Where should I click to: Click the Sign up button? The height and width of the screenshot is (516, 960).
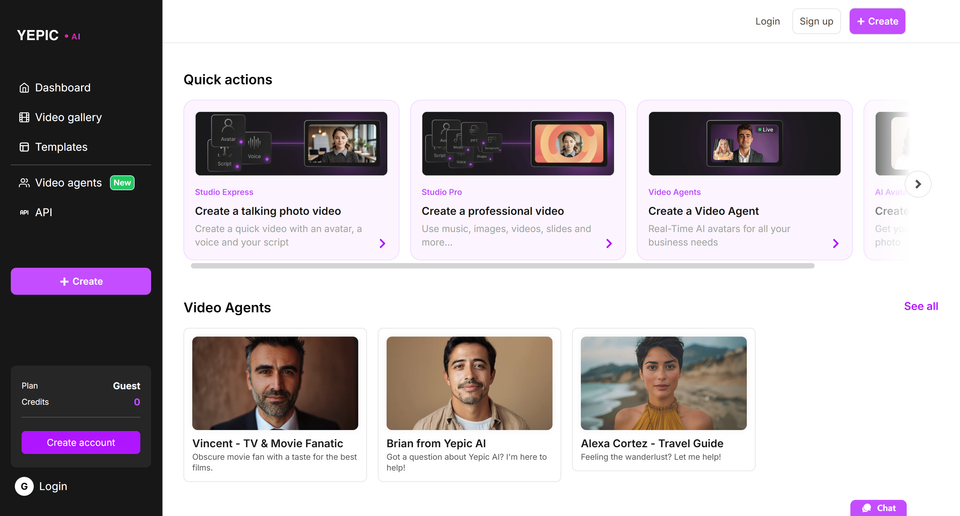click(x=816, y=21)
